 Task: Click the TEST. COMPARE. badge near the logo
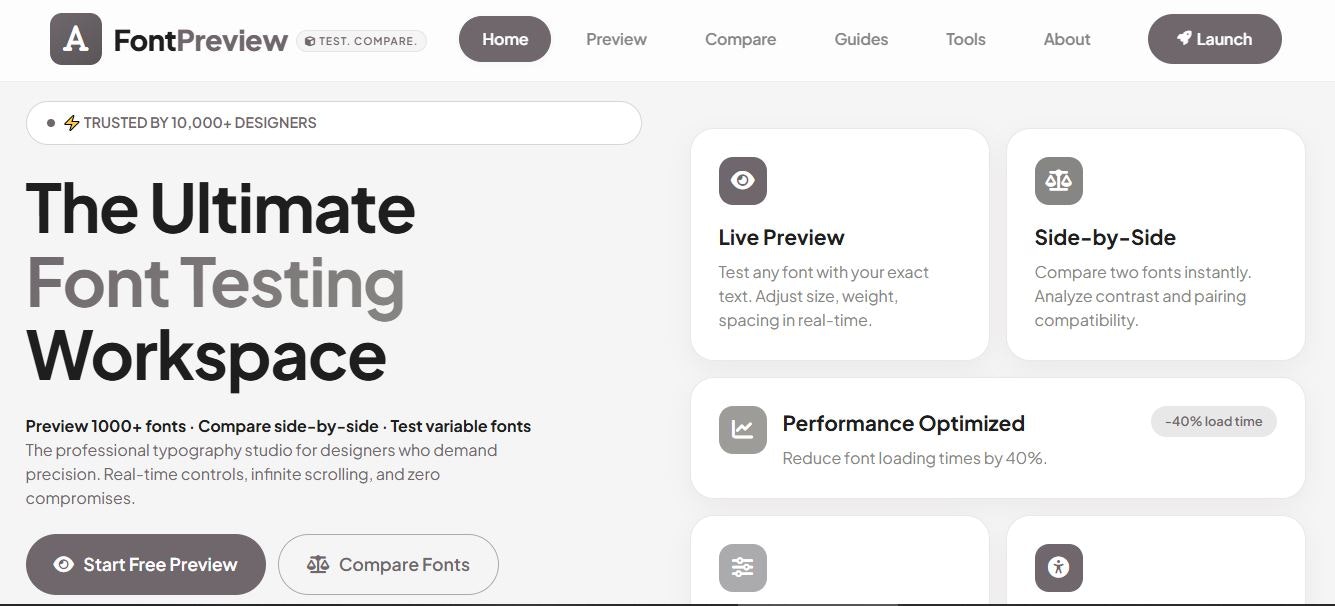[361, 41]
